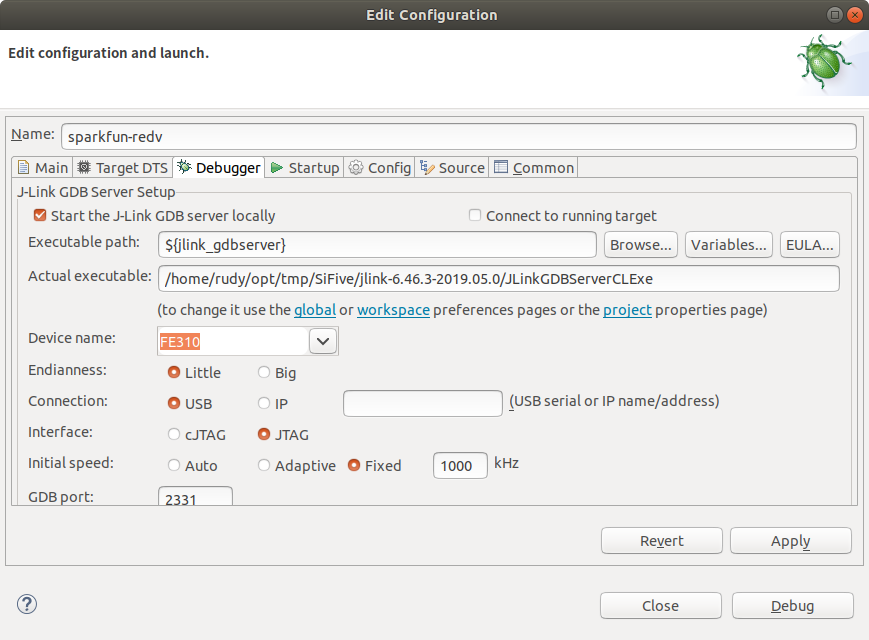Click the help question mark icon
The width and height of the screenshot is (869, 640).
click(27, 604)
